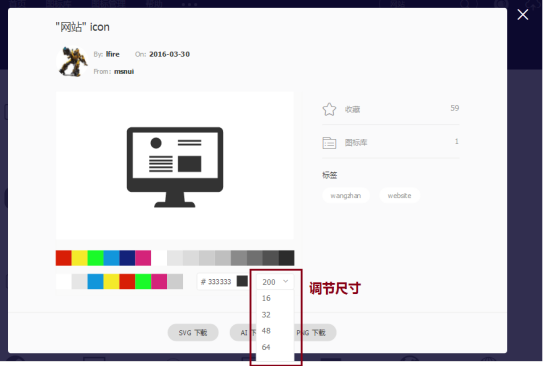554x367 pixels.
Task: Choose size 32 from dropdown list
Action: (266, 315)
